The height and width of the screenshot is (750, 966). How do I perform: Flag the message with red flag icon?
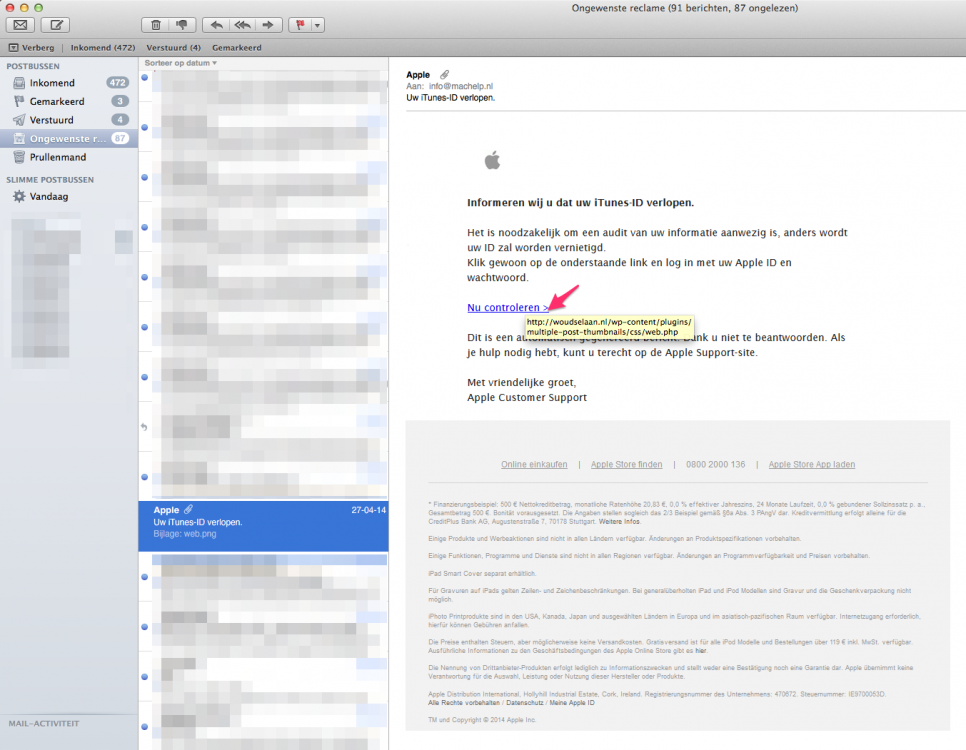coord(300,25)
